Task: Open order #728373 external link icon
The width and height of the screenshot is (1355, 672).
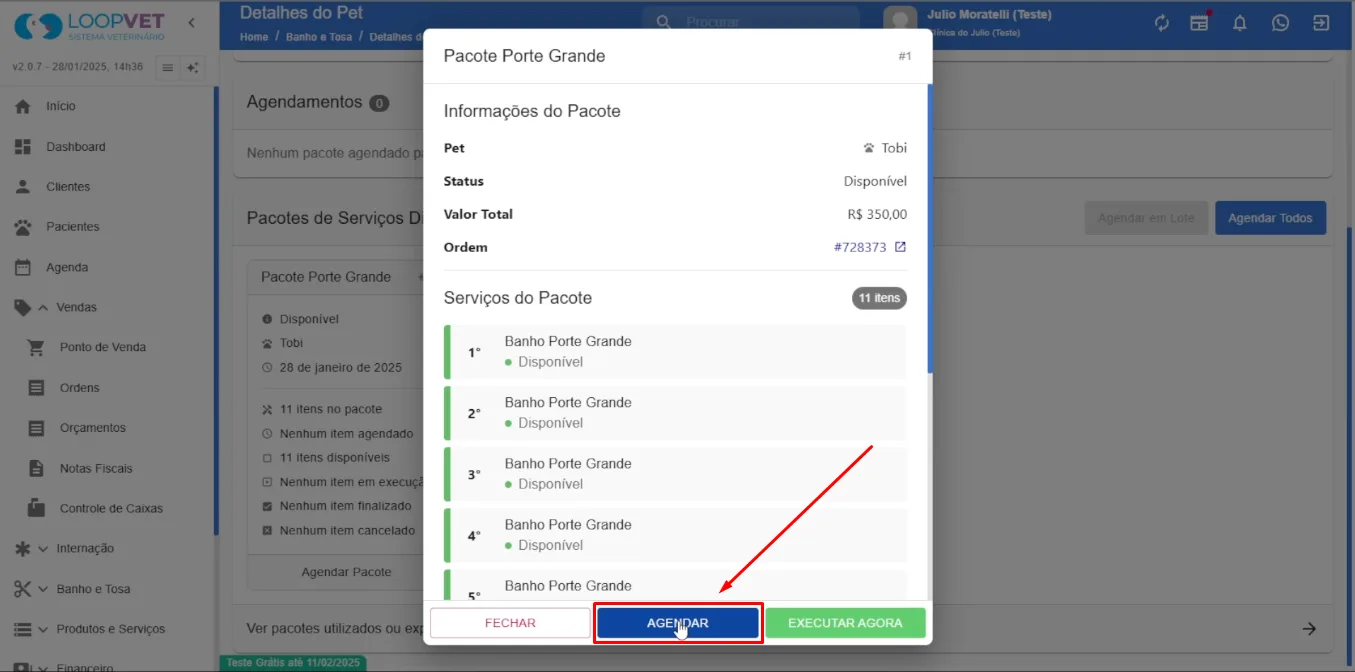Action: point(900,247)
